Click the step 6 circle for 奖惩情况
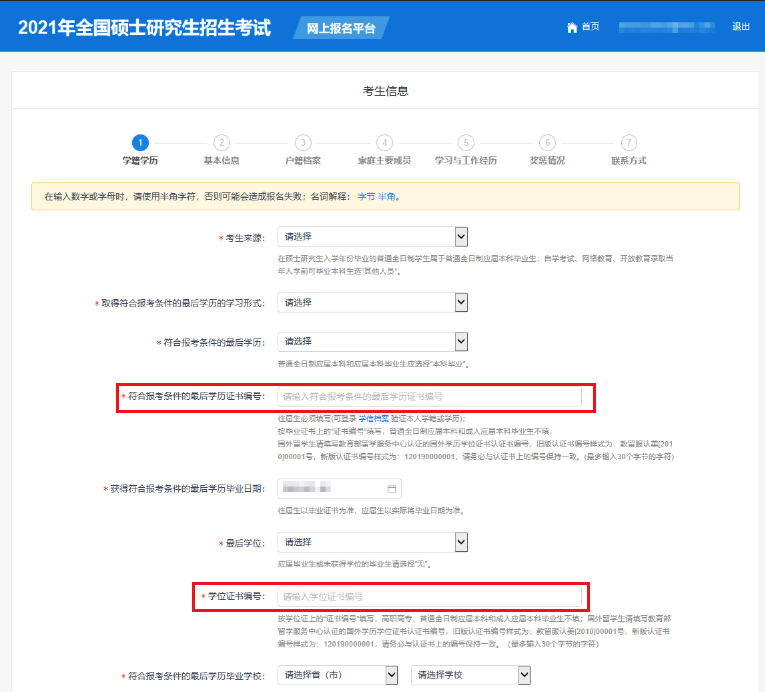This screenshot has width=765, height=692. tap(547, 143)
